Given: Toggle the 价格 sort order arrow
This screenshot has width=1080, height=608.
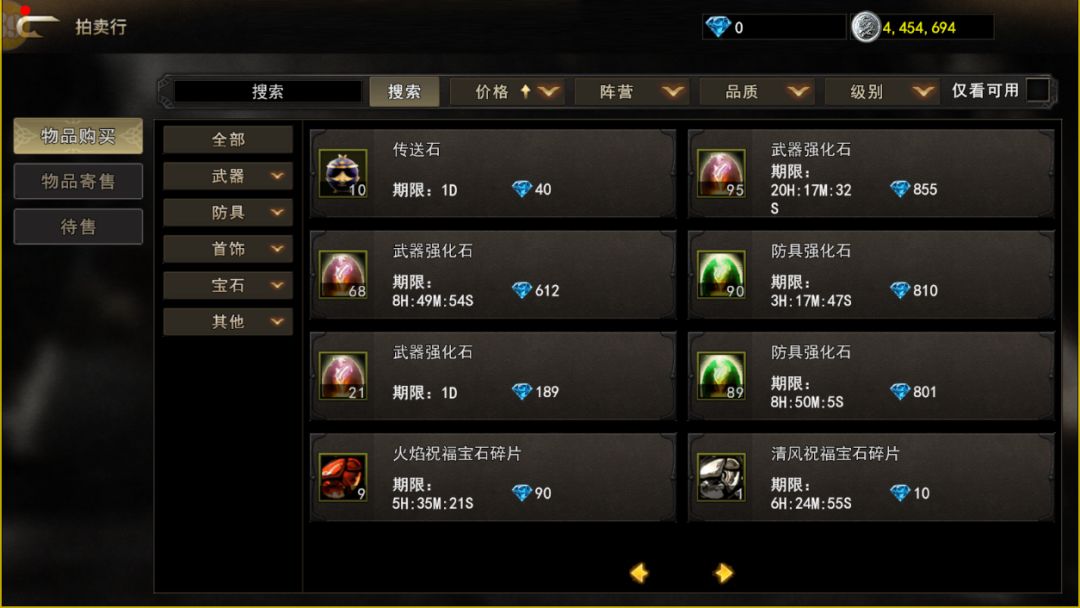Looking at the screenshot, I should [x=526, y=91].
